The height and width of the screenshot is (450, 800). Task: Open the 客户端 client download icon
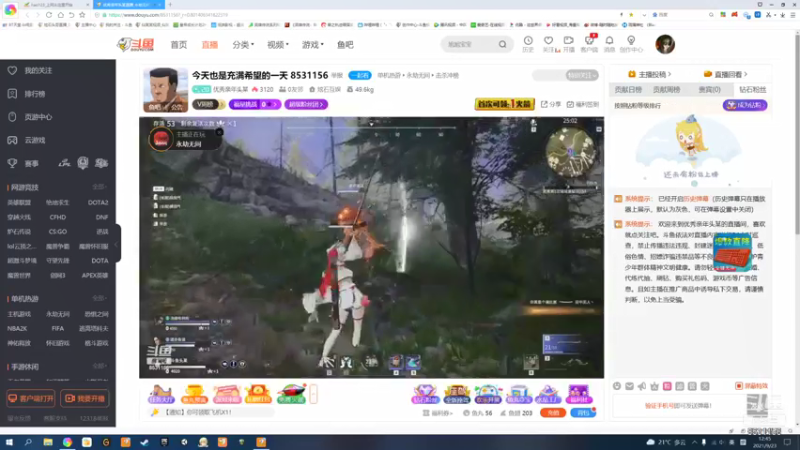click(589, 44)
